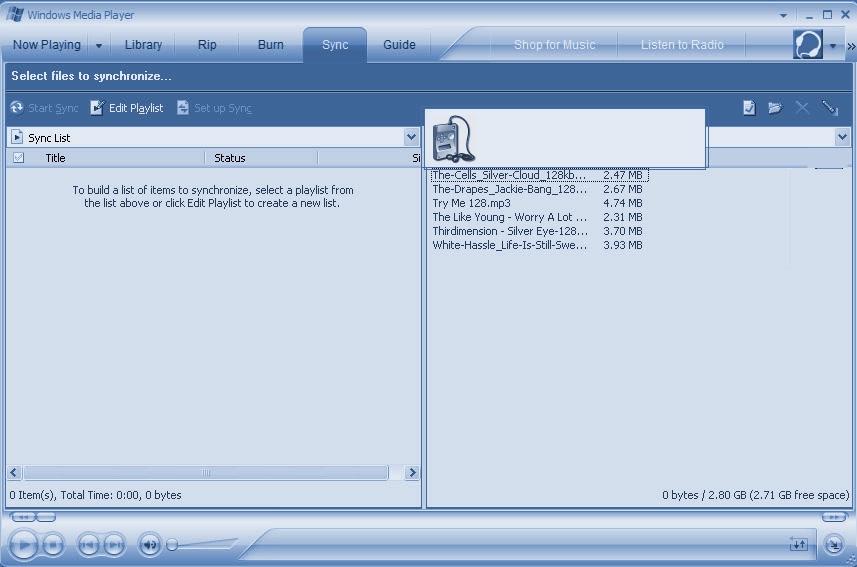This screenshot has width=857, height=567.
Task: Click the diagonal arrow icon on device toolbar
Action: (830, 108)
